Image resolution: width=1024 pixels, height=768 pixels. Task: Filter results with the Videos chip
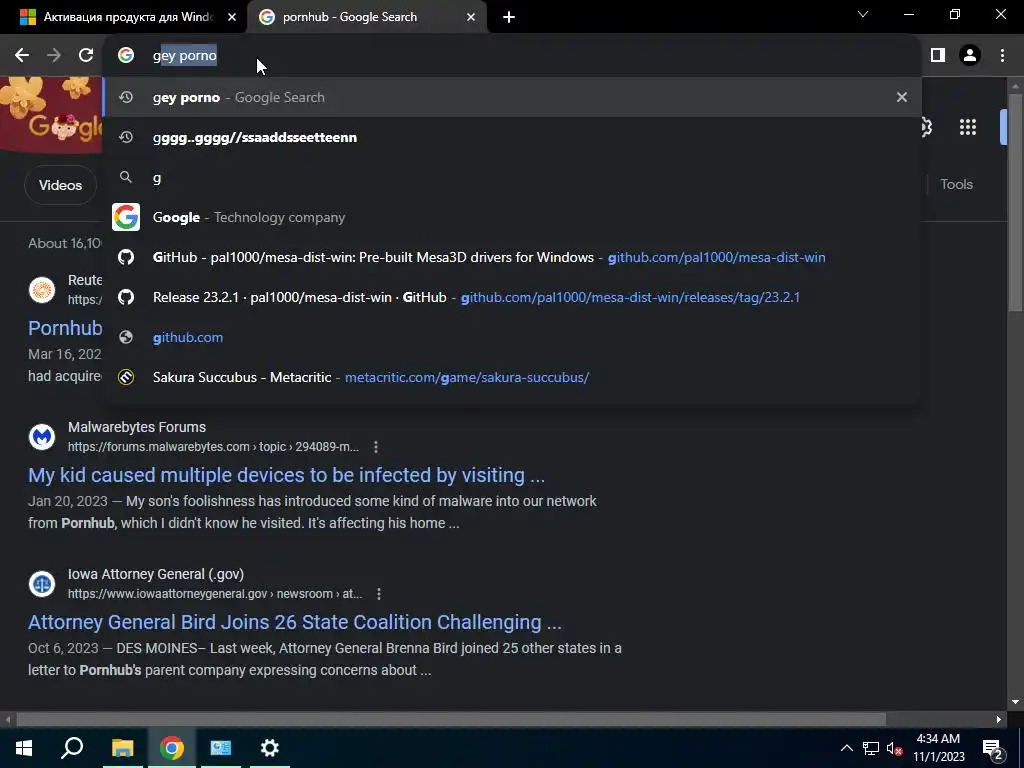(x=60, y=185)
